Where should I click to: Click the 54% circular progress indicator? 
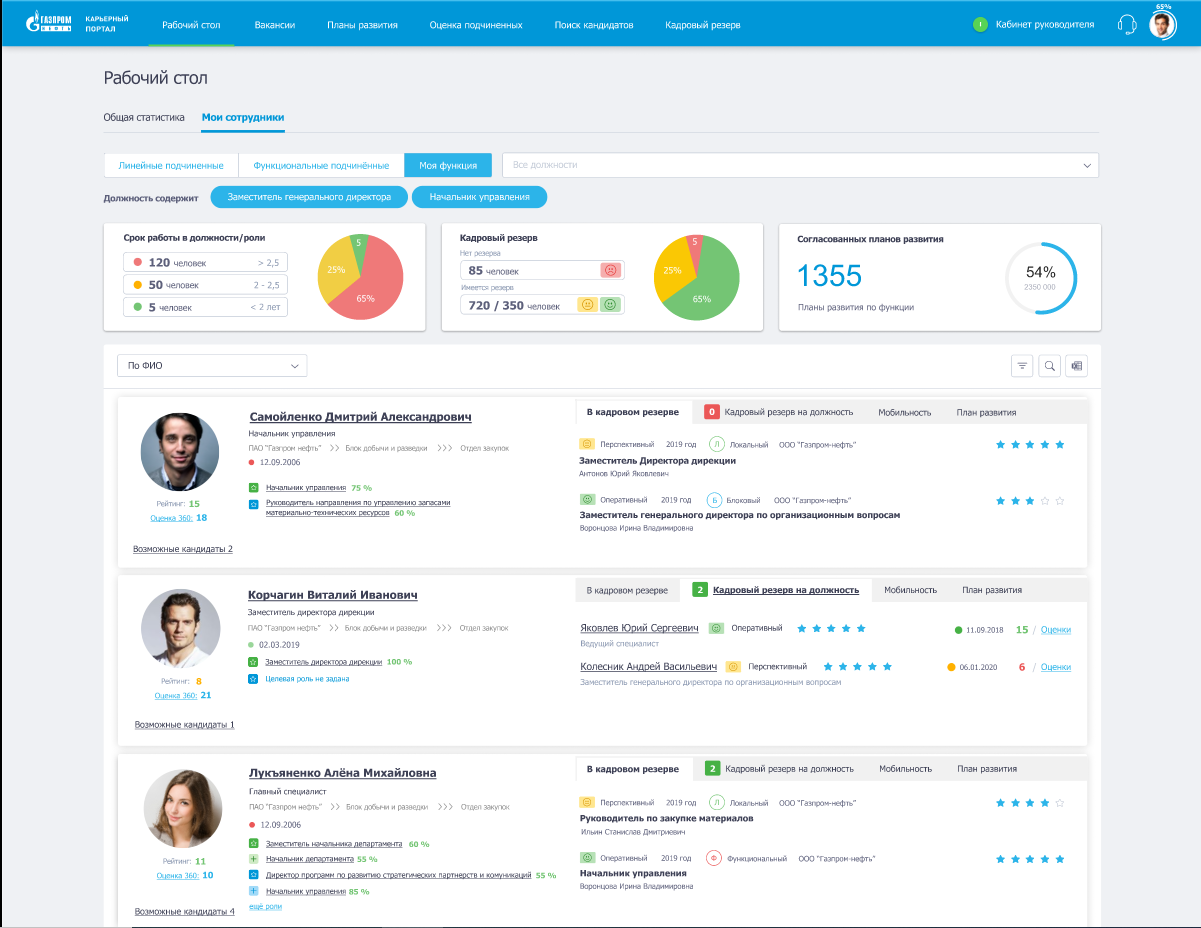(x=1040, y=277)
